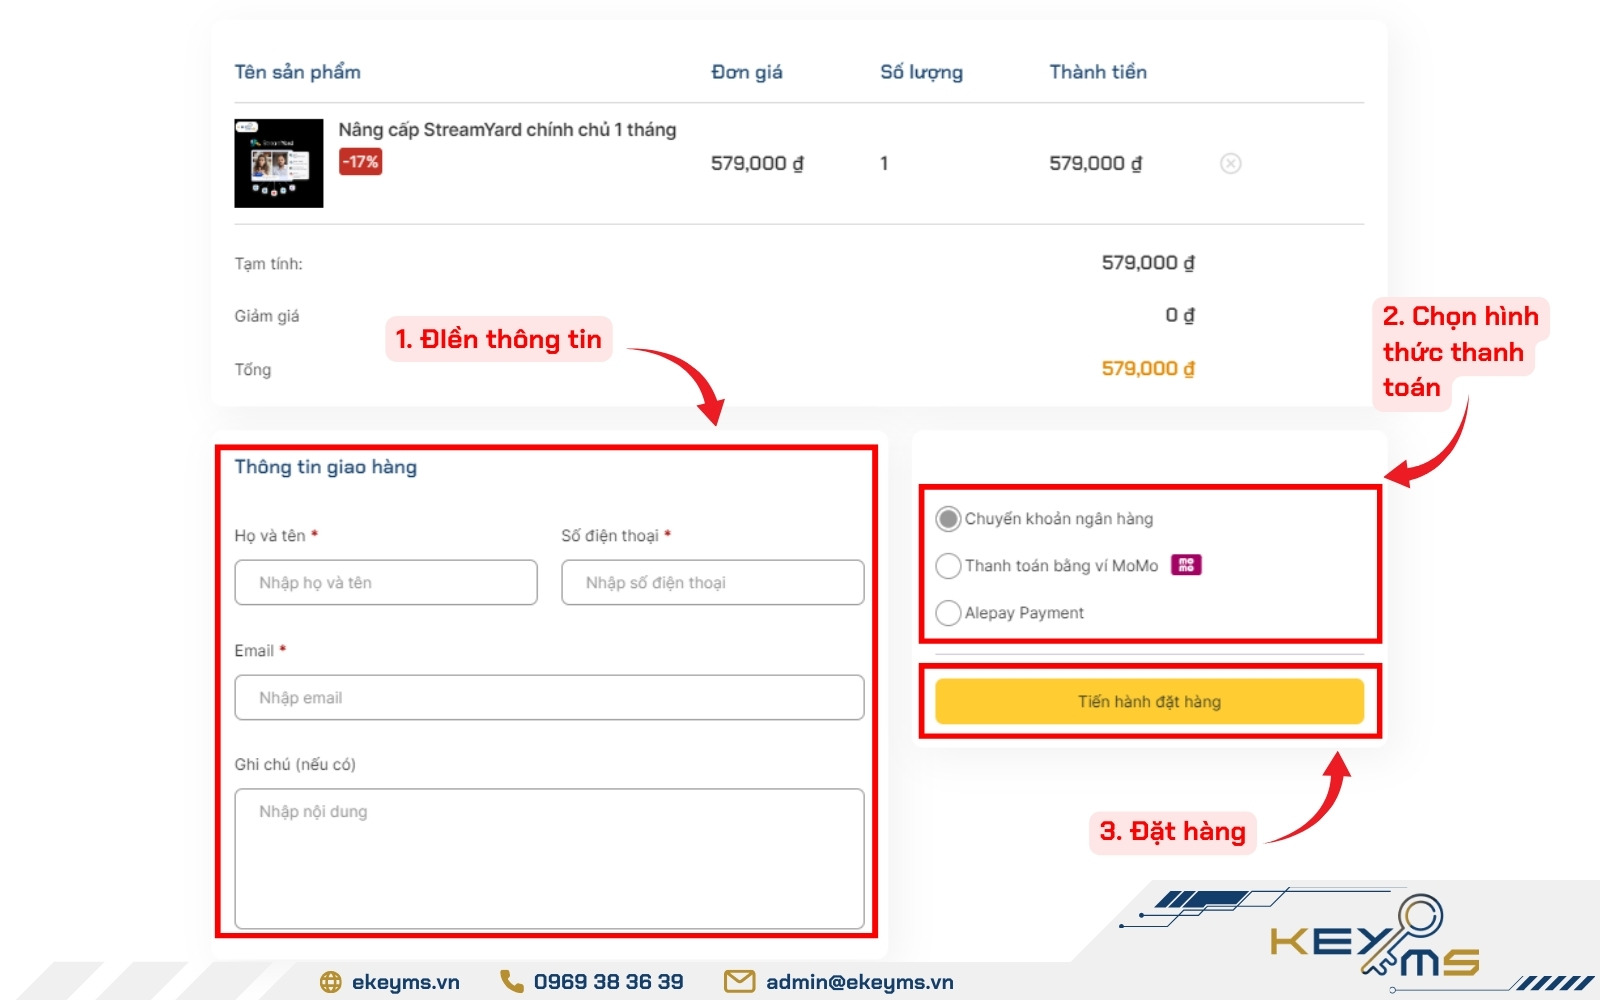
Task: Select the Tên sản phẩm column header
Action: point(297,72)
